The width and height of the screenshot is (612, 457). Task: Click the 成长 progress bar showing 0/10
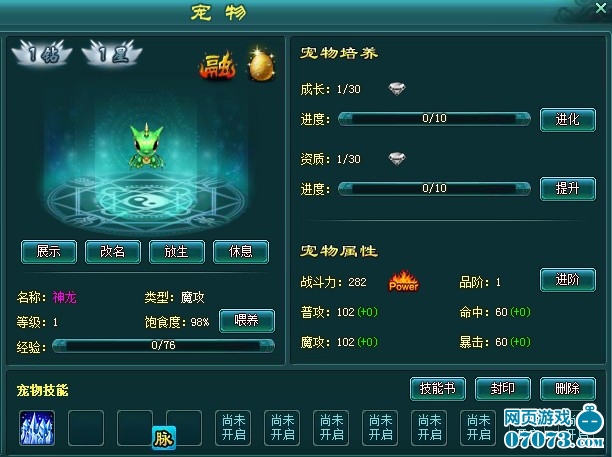(x=434, y=119)
